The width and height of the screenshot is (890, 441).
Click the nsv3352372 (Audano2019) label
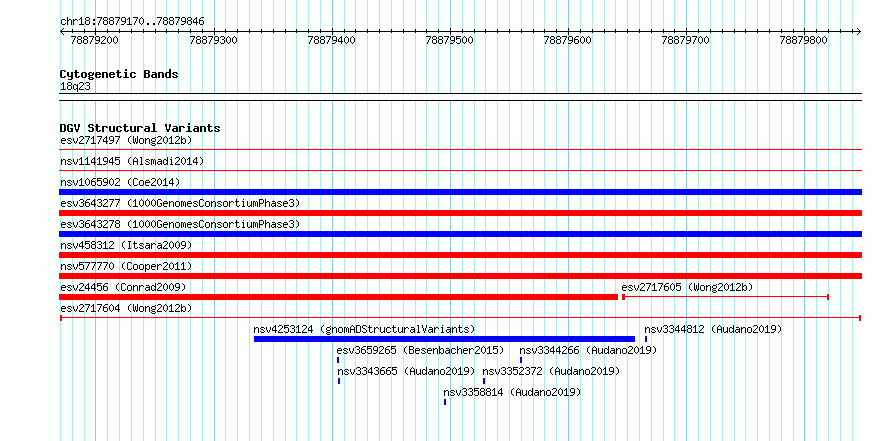click(551, 371)
